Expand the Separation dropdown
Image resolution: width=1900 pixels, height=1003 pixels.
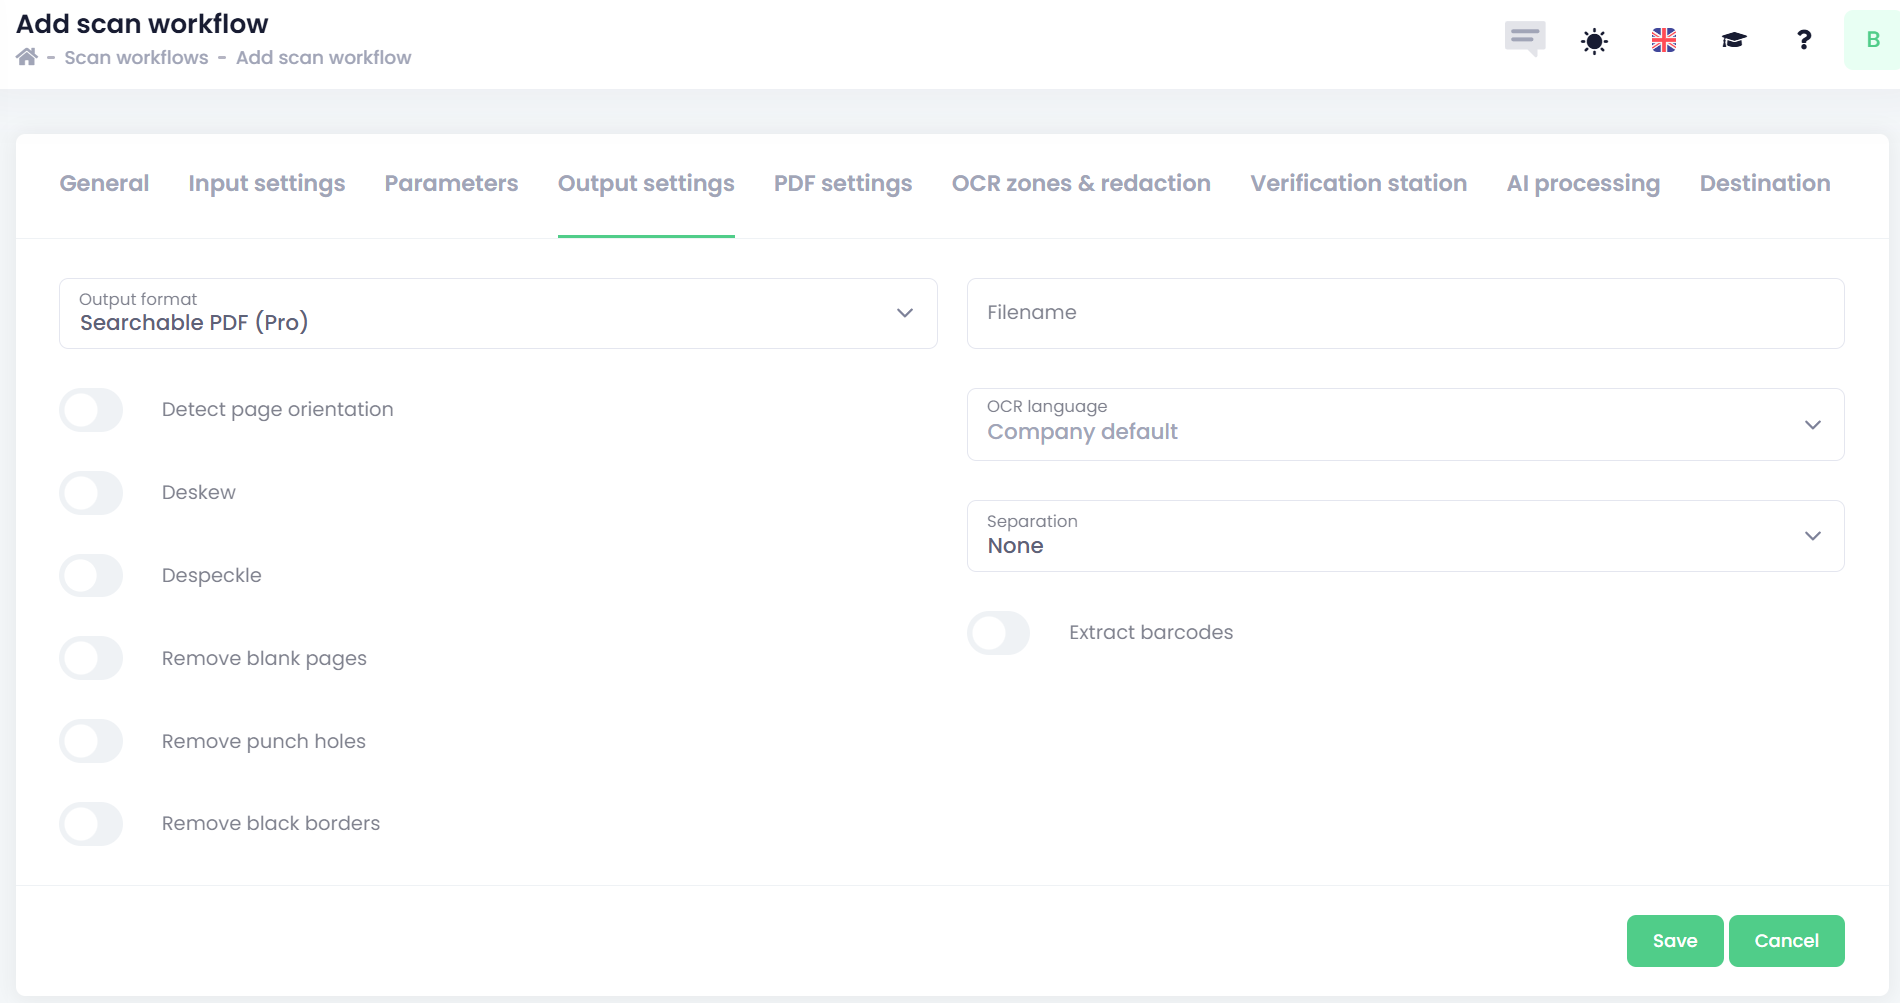pyautogui.click(x=1405, y=536)
